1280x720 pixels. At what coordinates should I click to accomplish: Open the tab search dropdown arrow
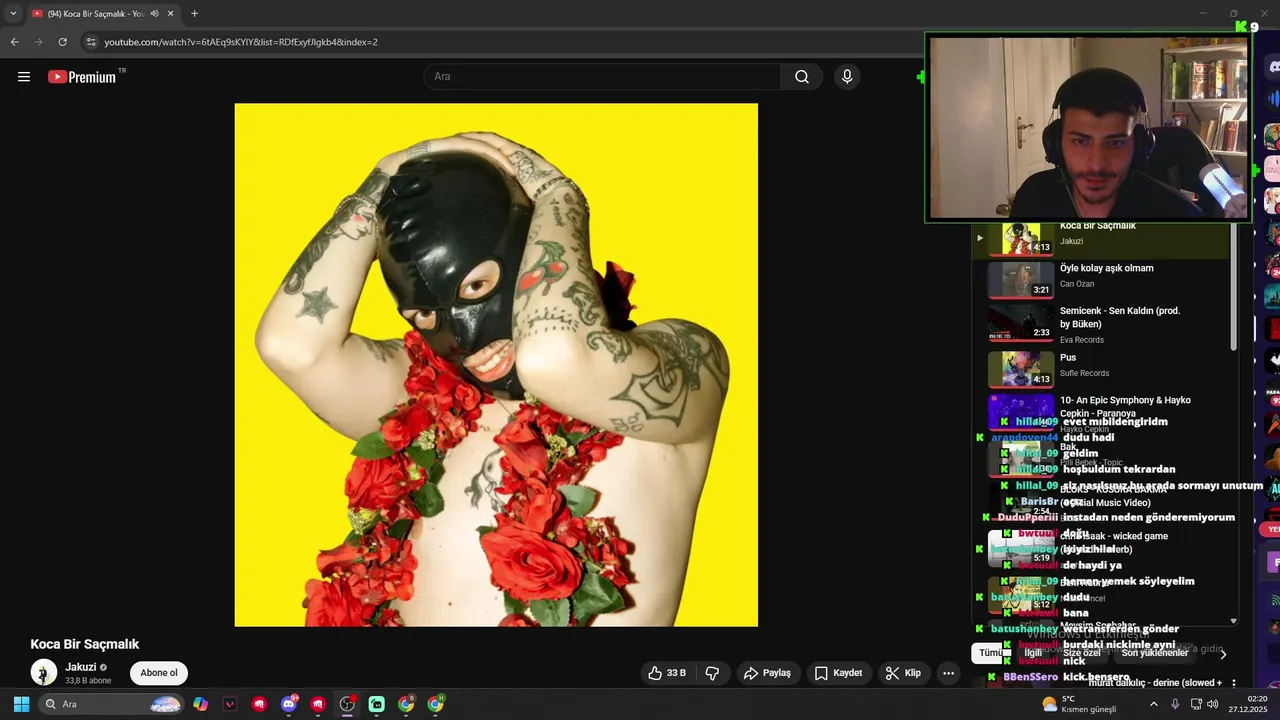point(13,14)
